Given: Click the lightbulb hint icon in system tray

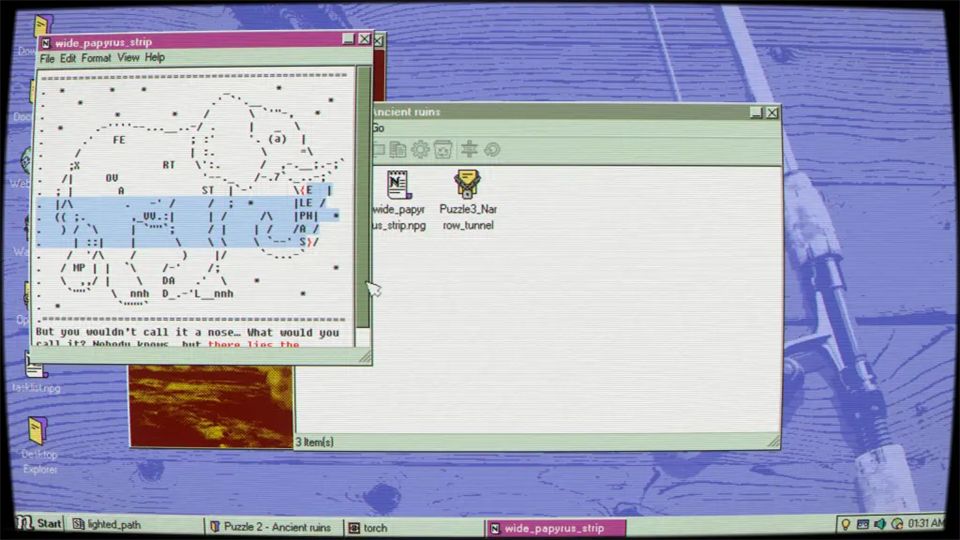Looking at the screenshot, I should point(846,524).
